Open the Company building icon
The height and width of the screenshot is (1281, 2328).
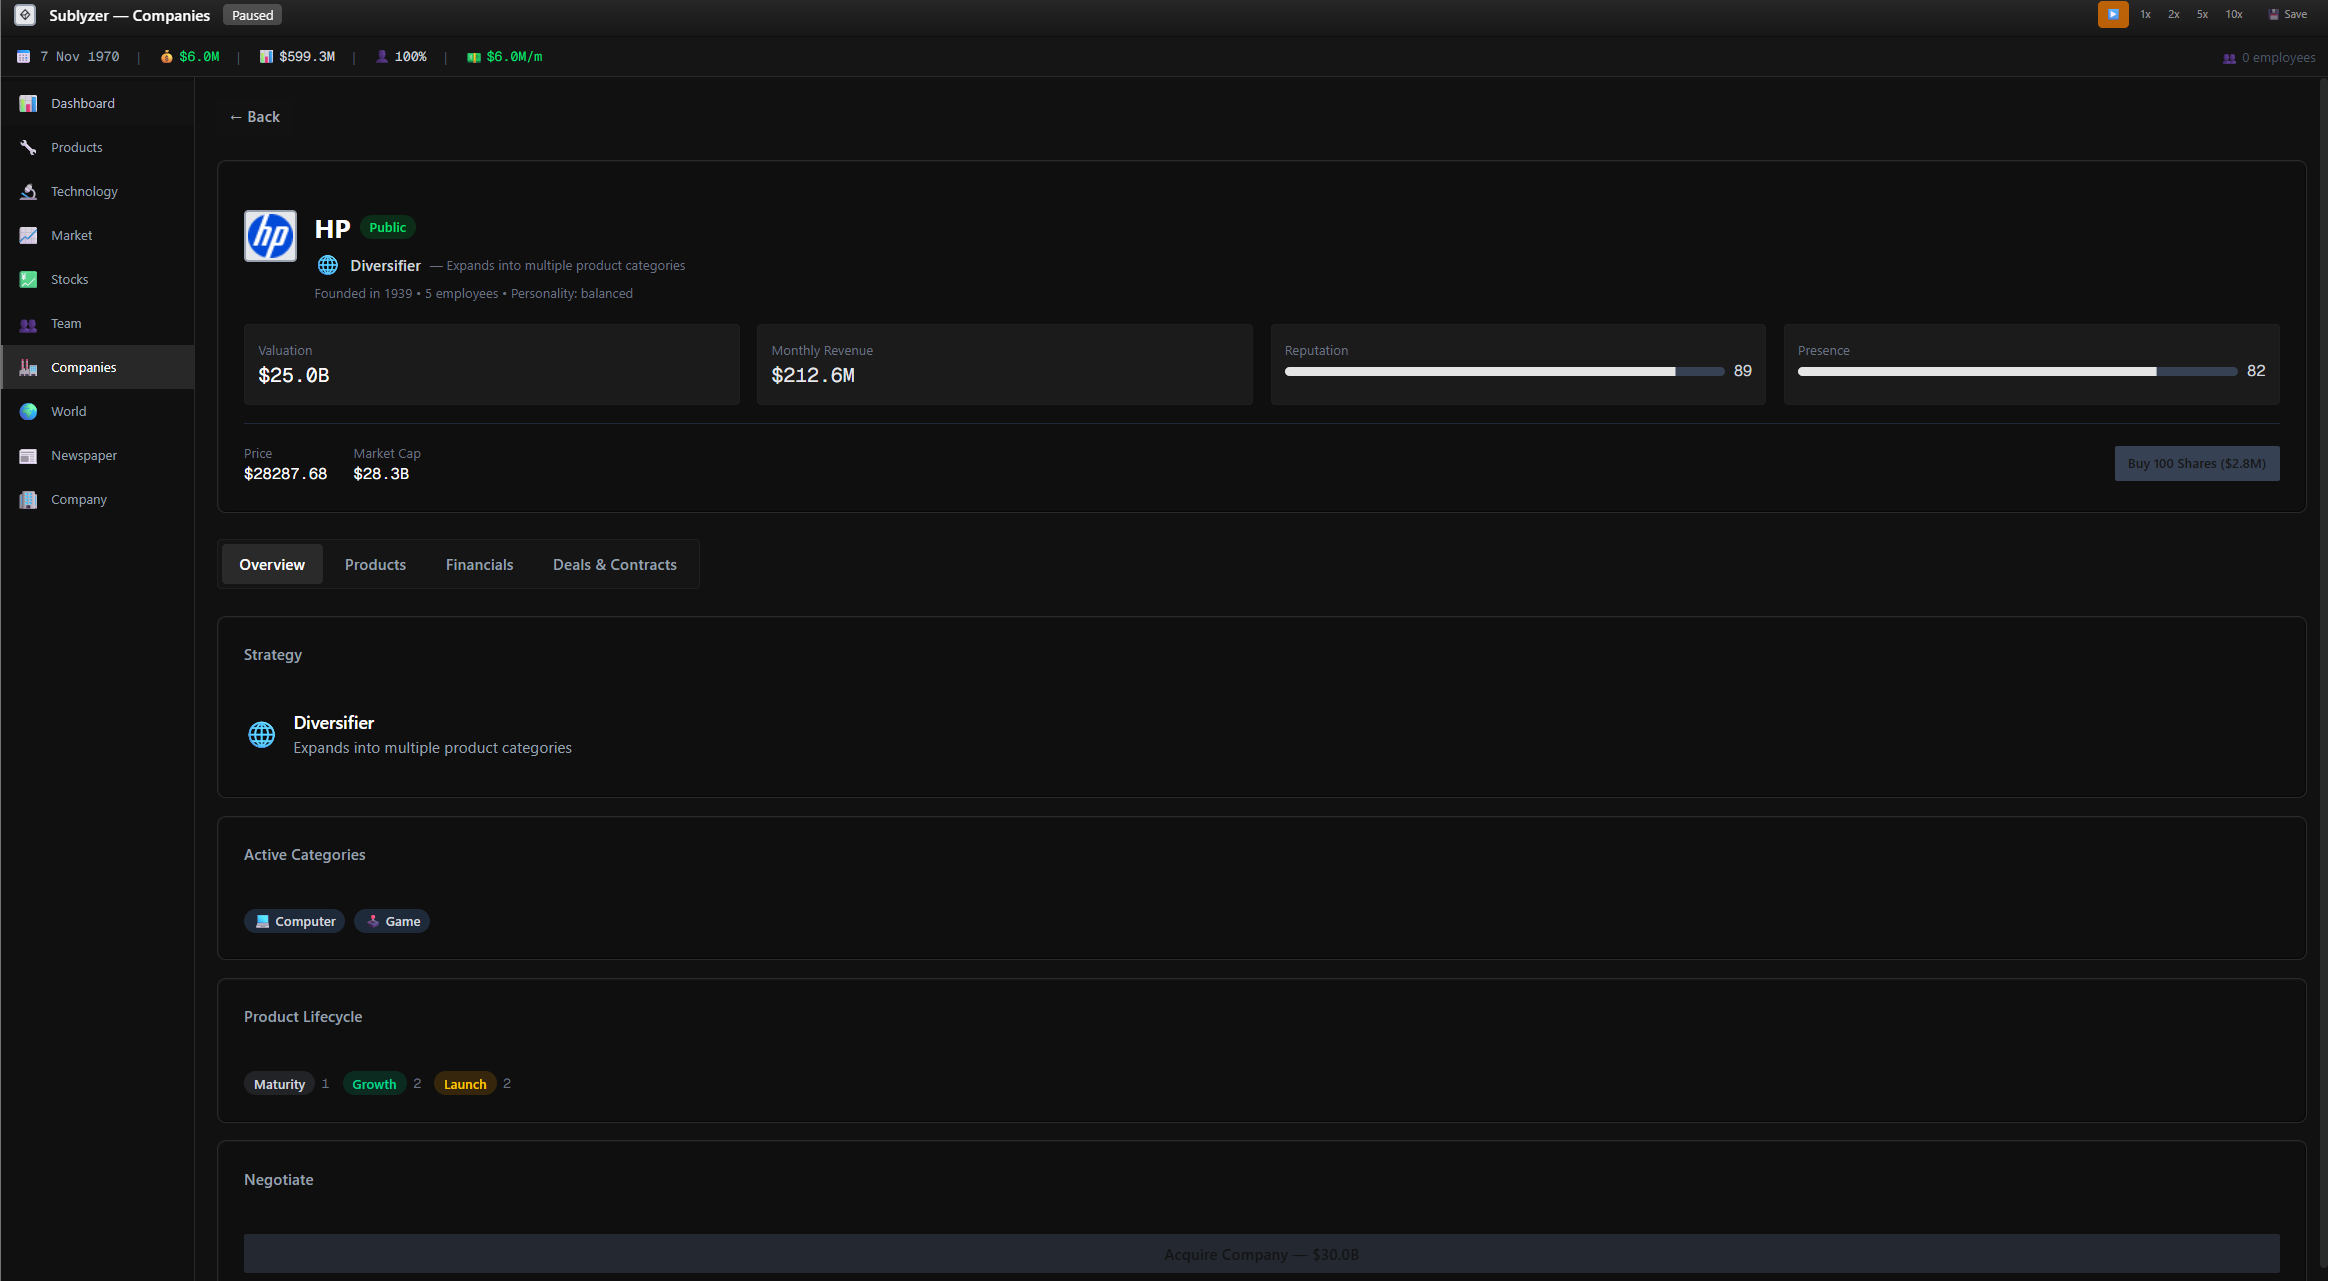tap(28, 499)
